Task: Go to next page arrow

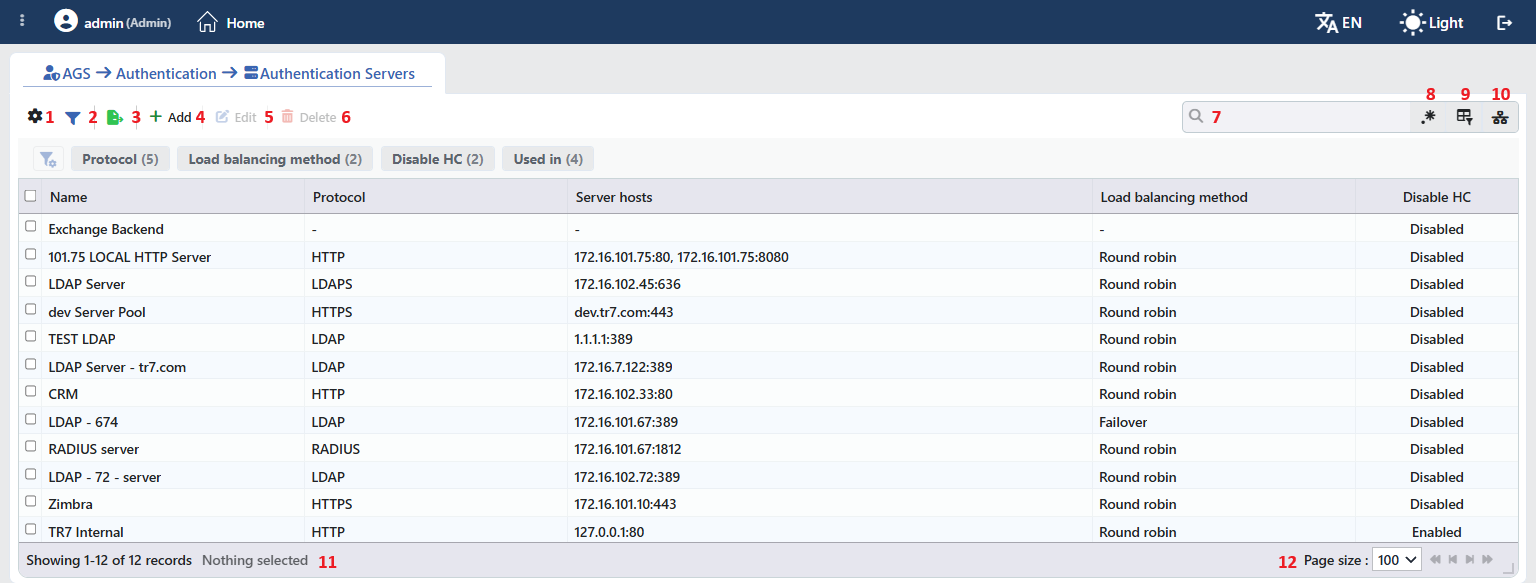Action: click(1470, 560)
